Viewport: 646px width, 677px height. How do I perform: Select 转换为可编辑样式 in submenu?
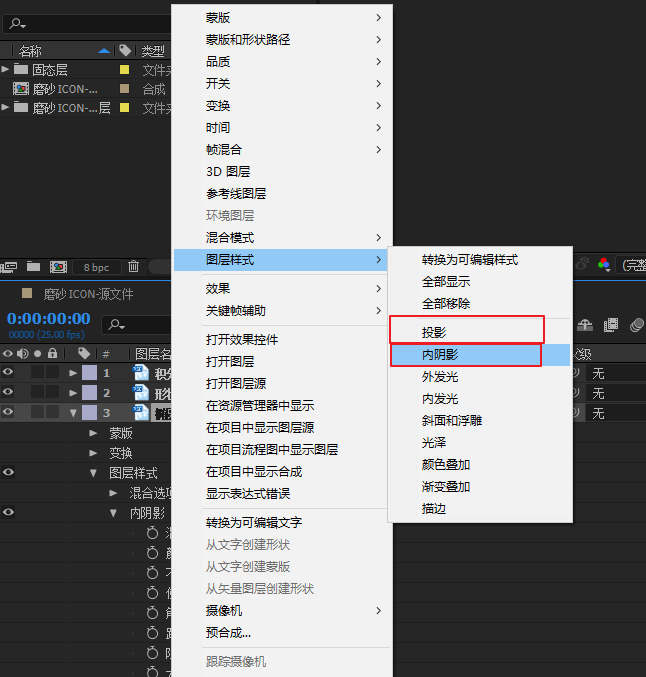[479, 260]
